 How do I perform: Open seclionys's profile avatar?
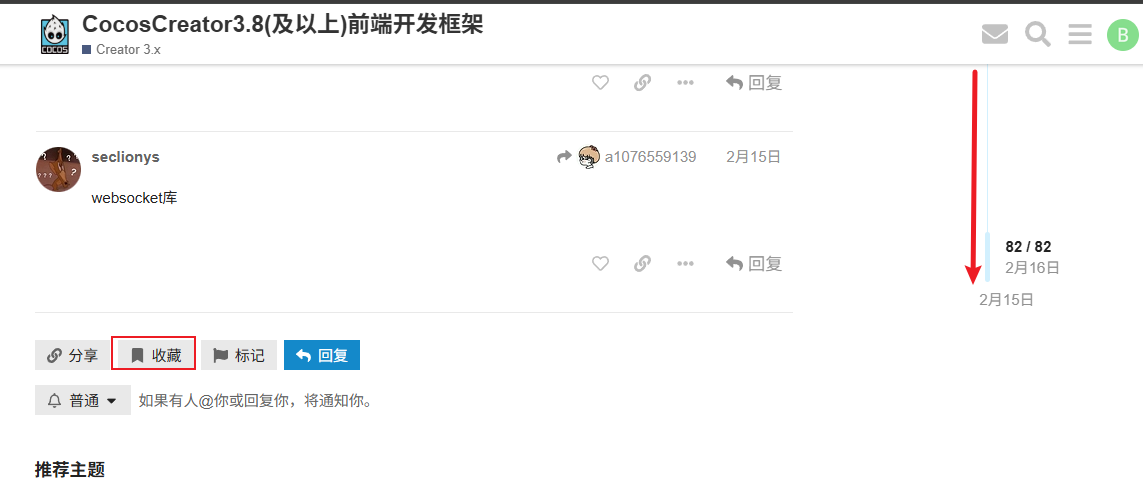58,169
